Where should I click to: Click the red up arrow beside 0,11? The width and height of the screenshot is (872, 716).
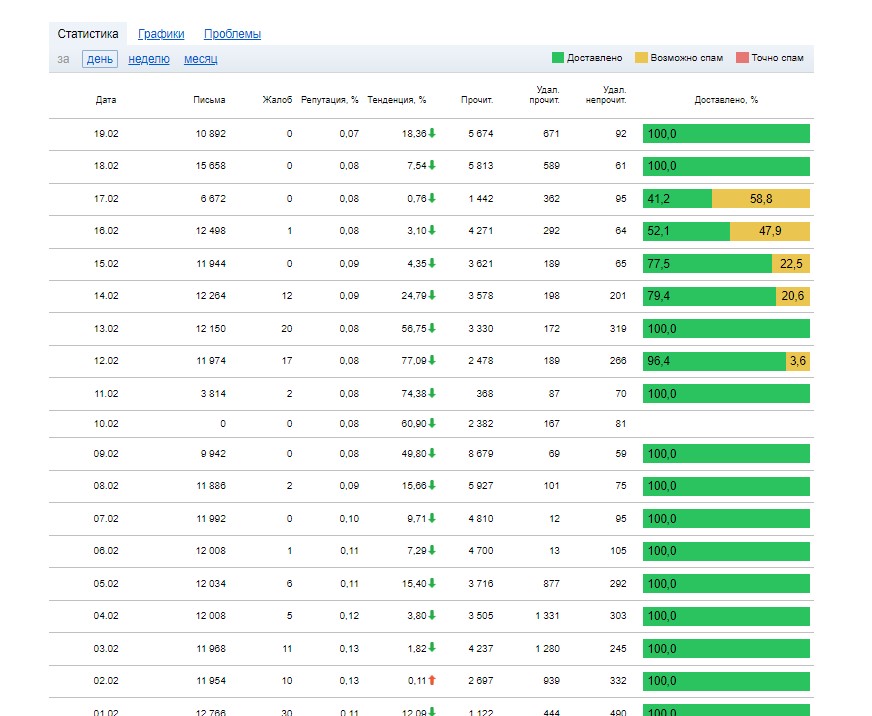tap(432, 680)
